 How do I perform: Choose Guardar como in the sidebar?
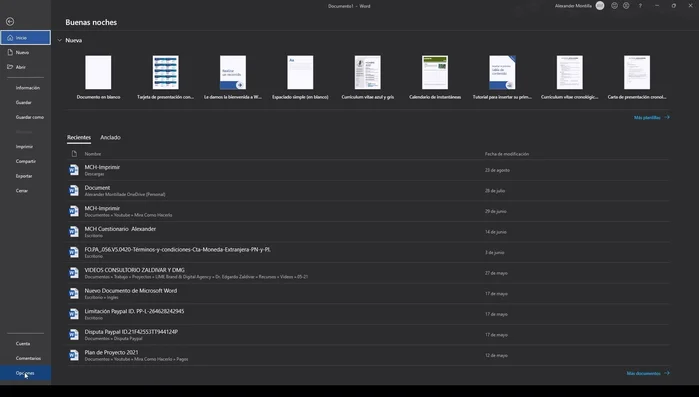click(29, 117)
